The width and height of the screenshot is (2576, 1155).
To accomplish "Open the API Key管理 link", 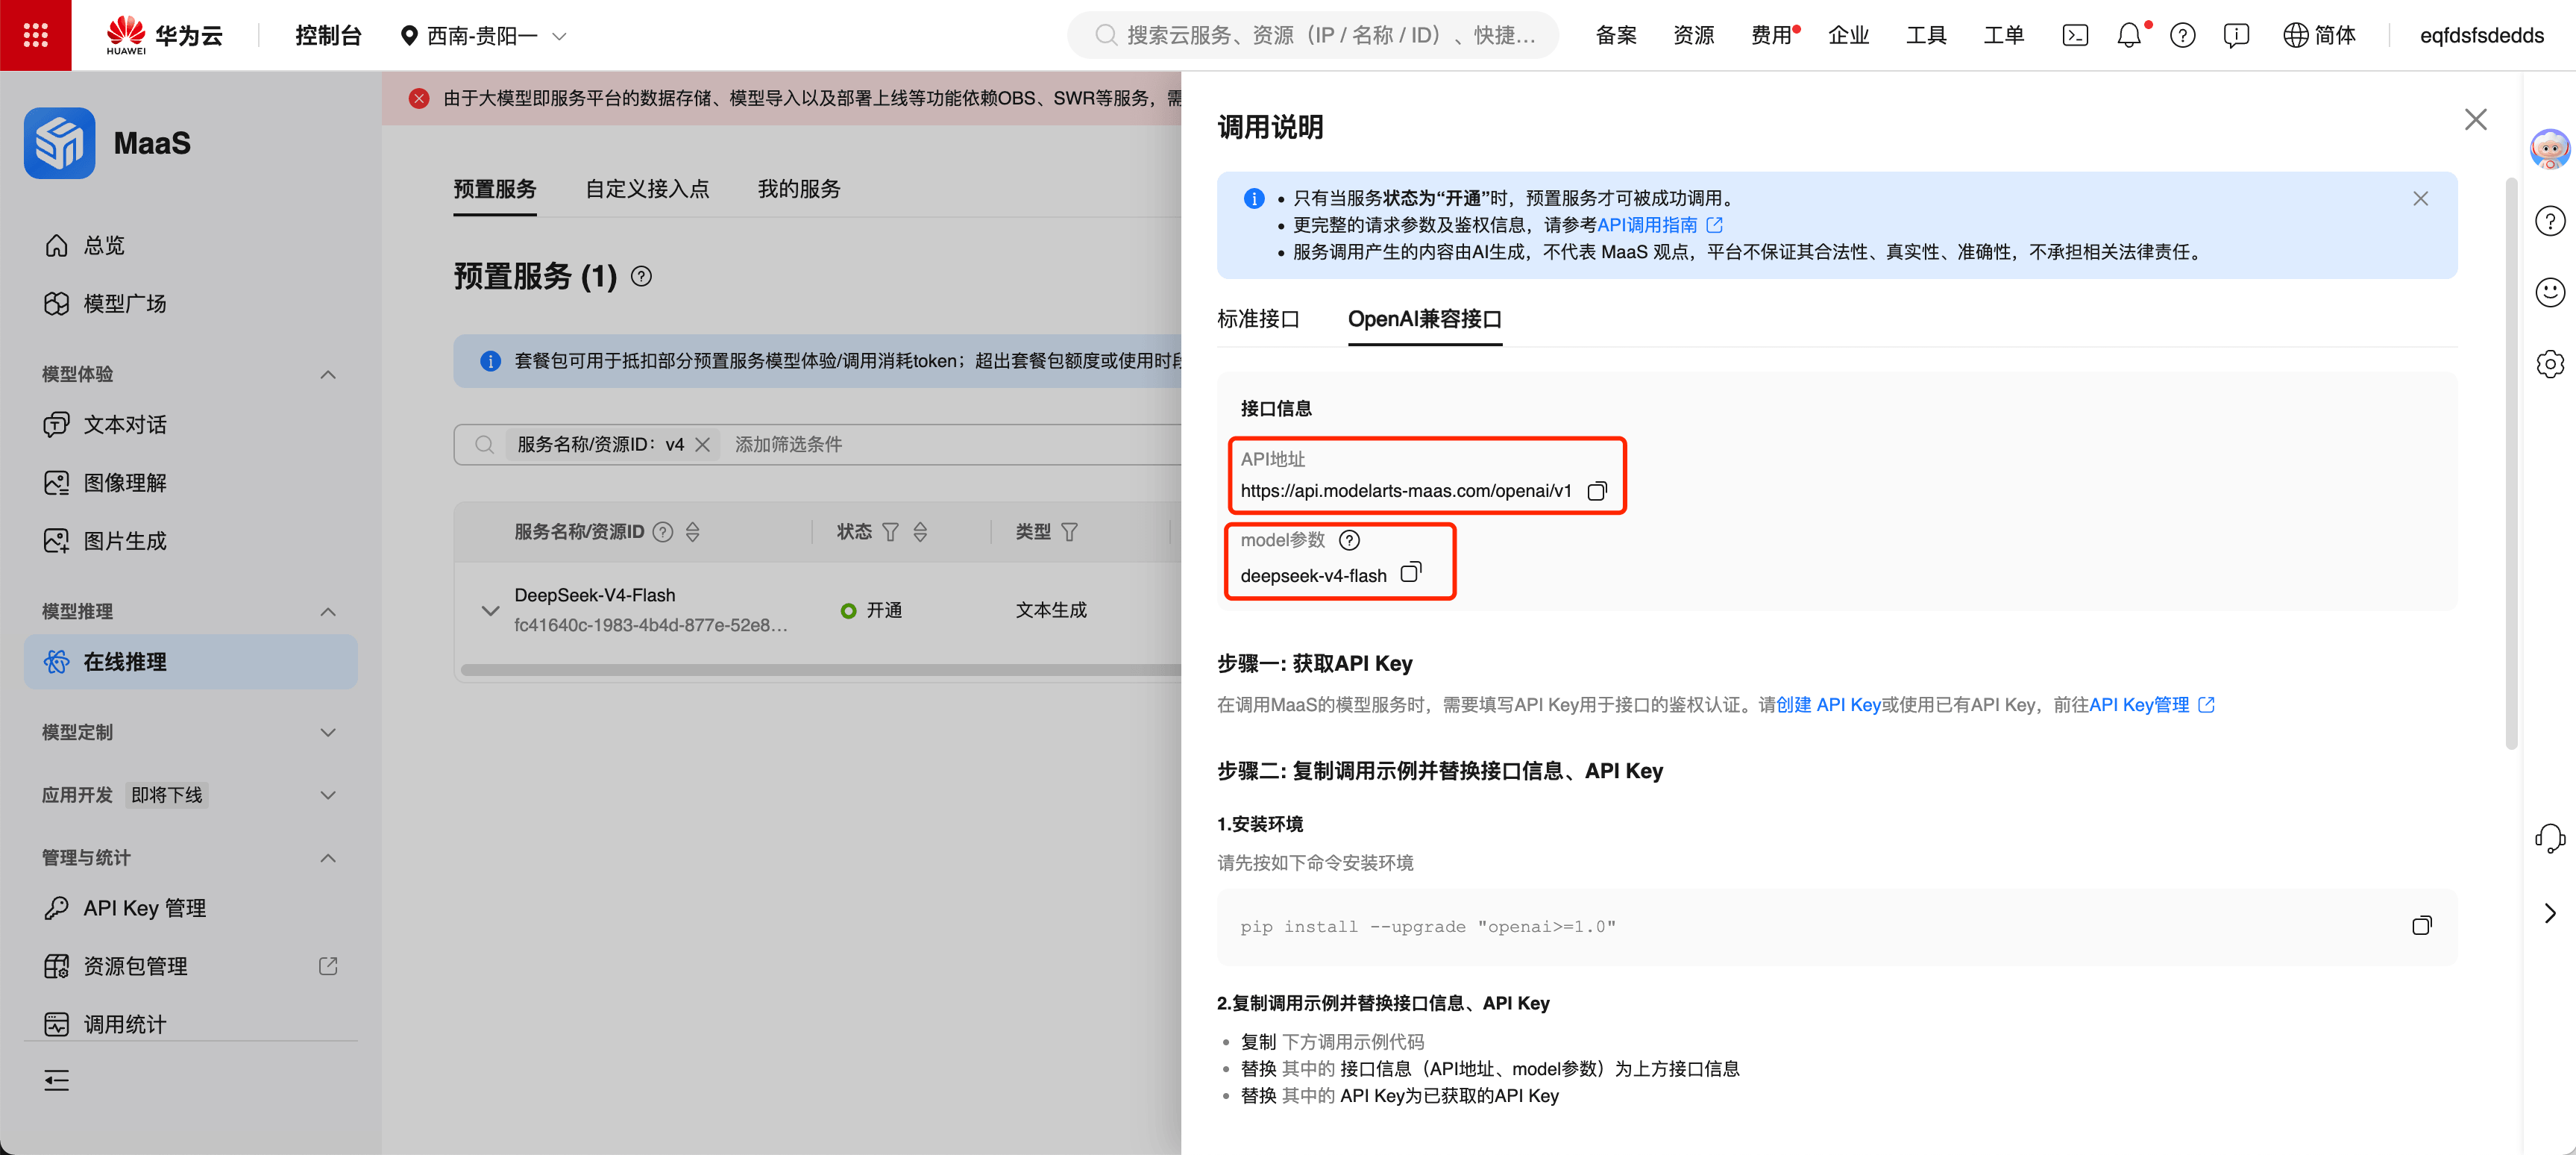I will coord(2151,705).
